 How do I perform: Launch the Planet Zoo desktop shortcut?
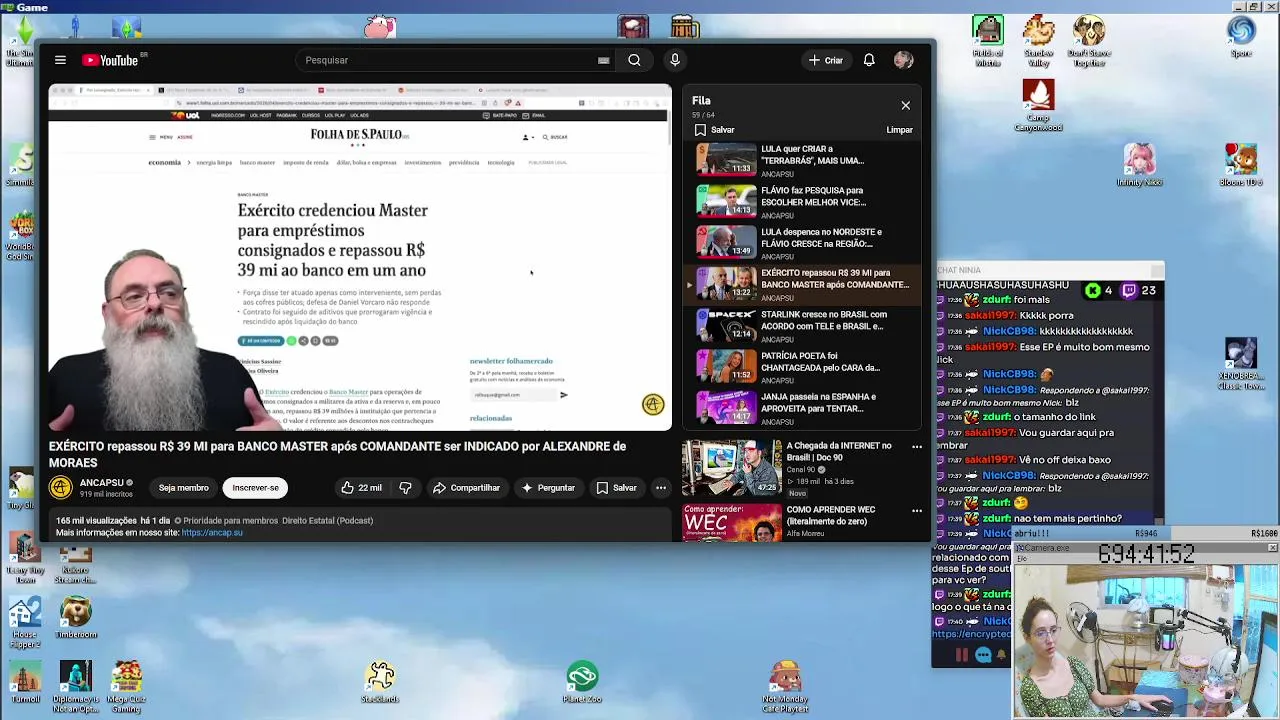click(x=582, y=682)
